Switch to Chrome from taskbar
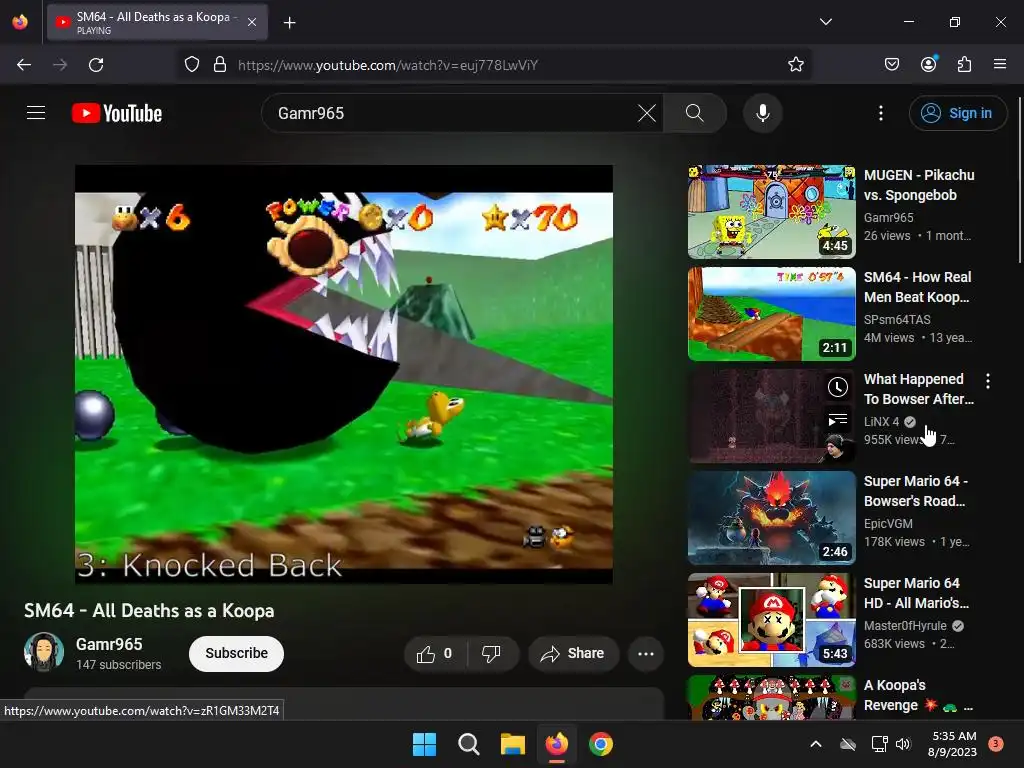 pyautogui.click(x=601, y=744)
